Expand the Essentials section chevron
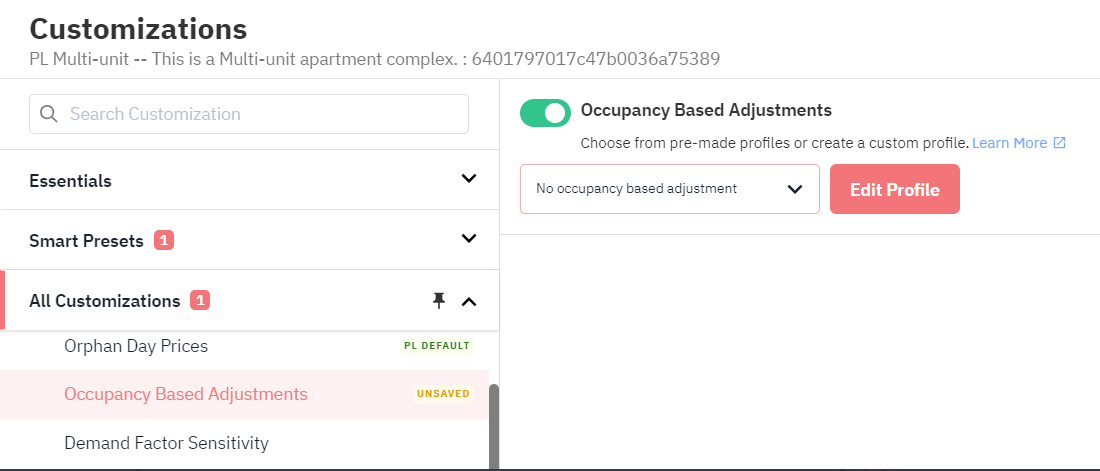The width and height of the screenshot is (1100, 471). 469,178
